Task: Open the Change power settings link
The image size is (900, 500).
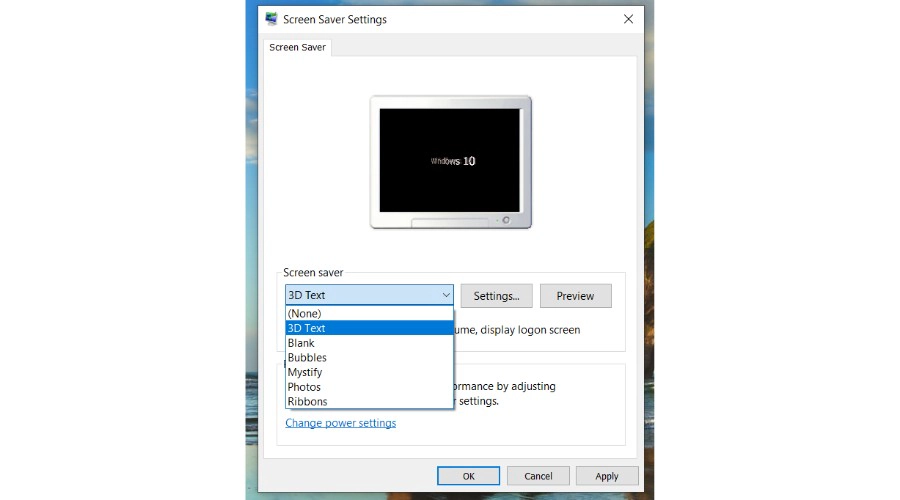Action: (x=340, y=423)
